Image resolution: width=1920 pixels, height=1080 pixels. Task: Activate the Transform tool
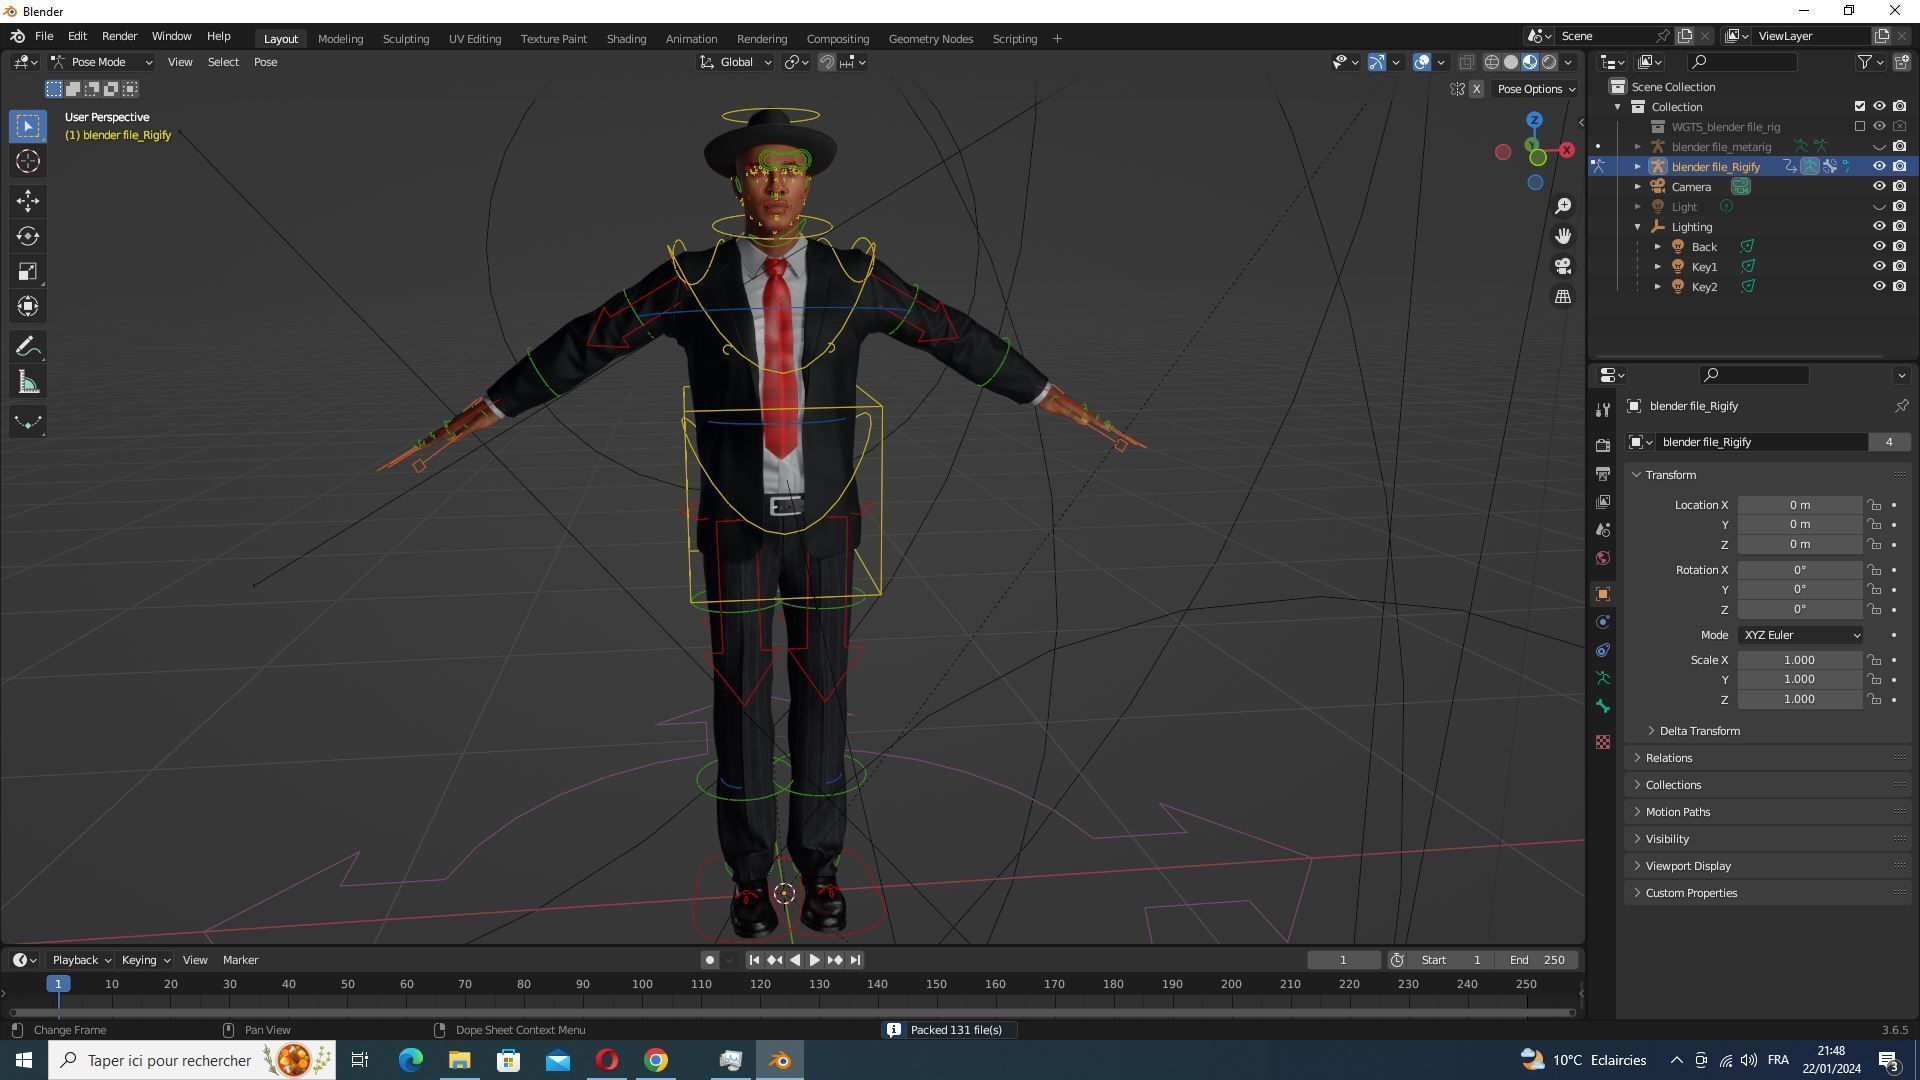point(27,306)
